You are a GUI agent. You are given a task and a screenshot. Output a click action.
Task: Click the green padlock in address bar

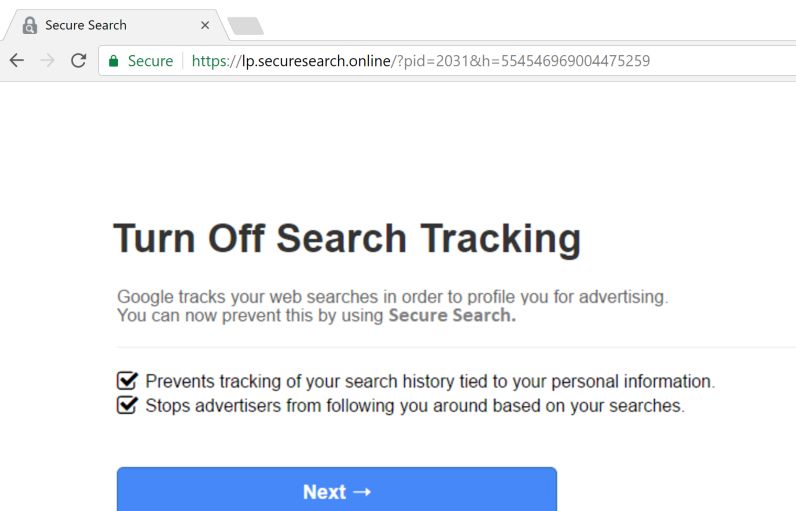(114, 61)
